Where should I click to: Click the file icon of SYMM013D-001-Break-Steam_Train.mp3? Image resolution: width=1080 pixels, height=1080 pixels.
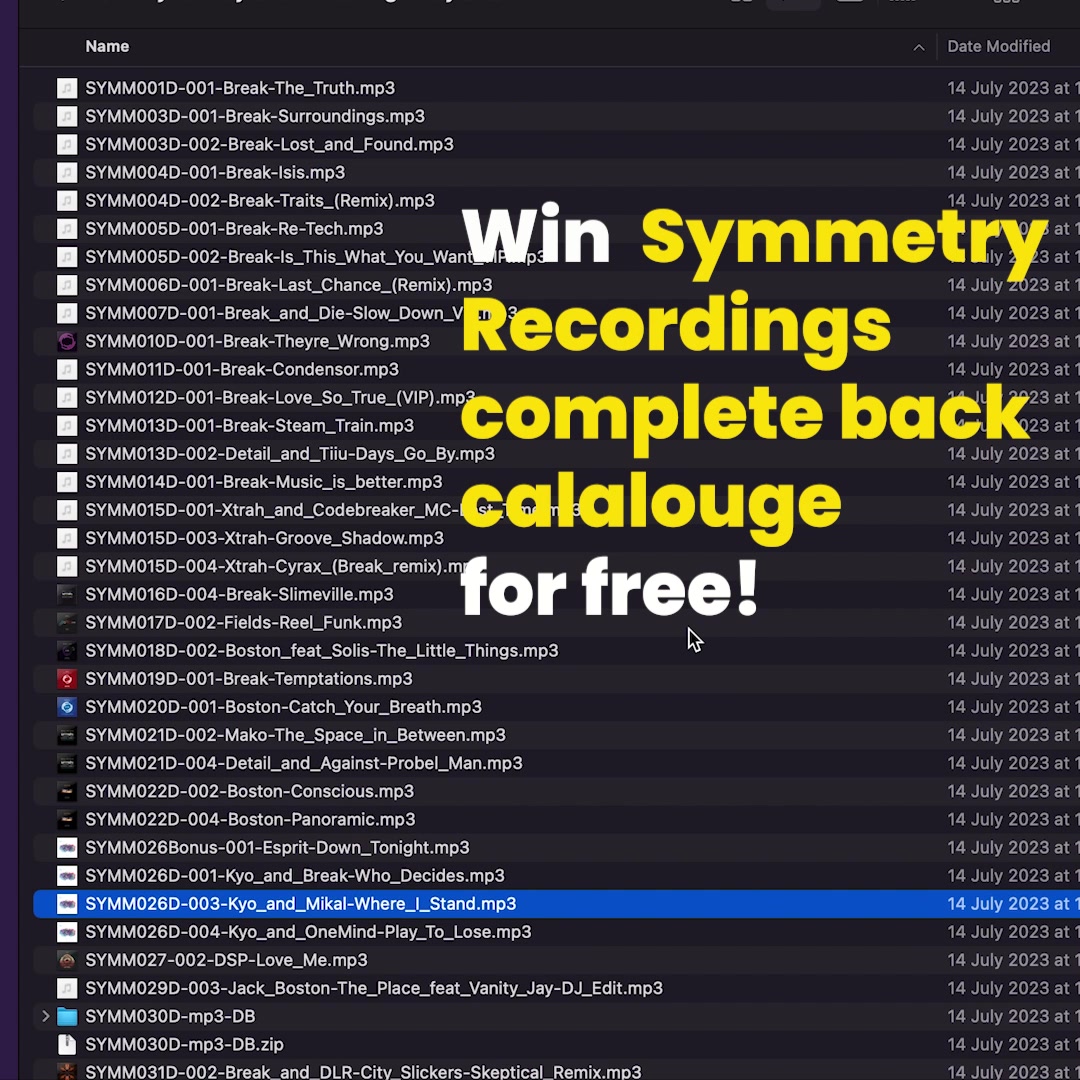coord(67,426)
